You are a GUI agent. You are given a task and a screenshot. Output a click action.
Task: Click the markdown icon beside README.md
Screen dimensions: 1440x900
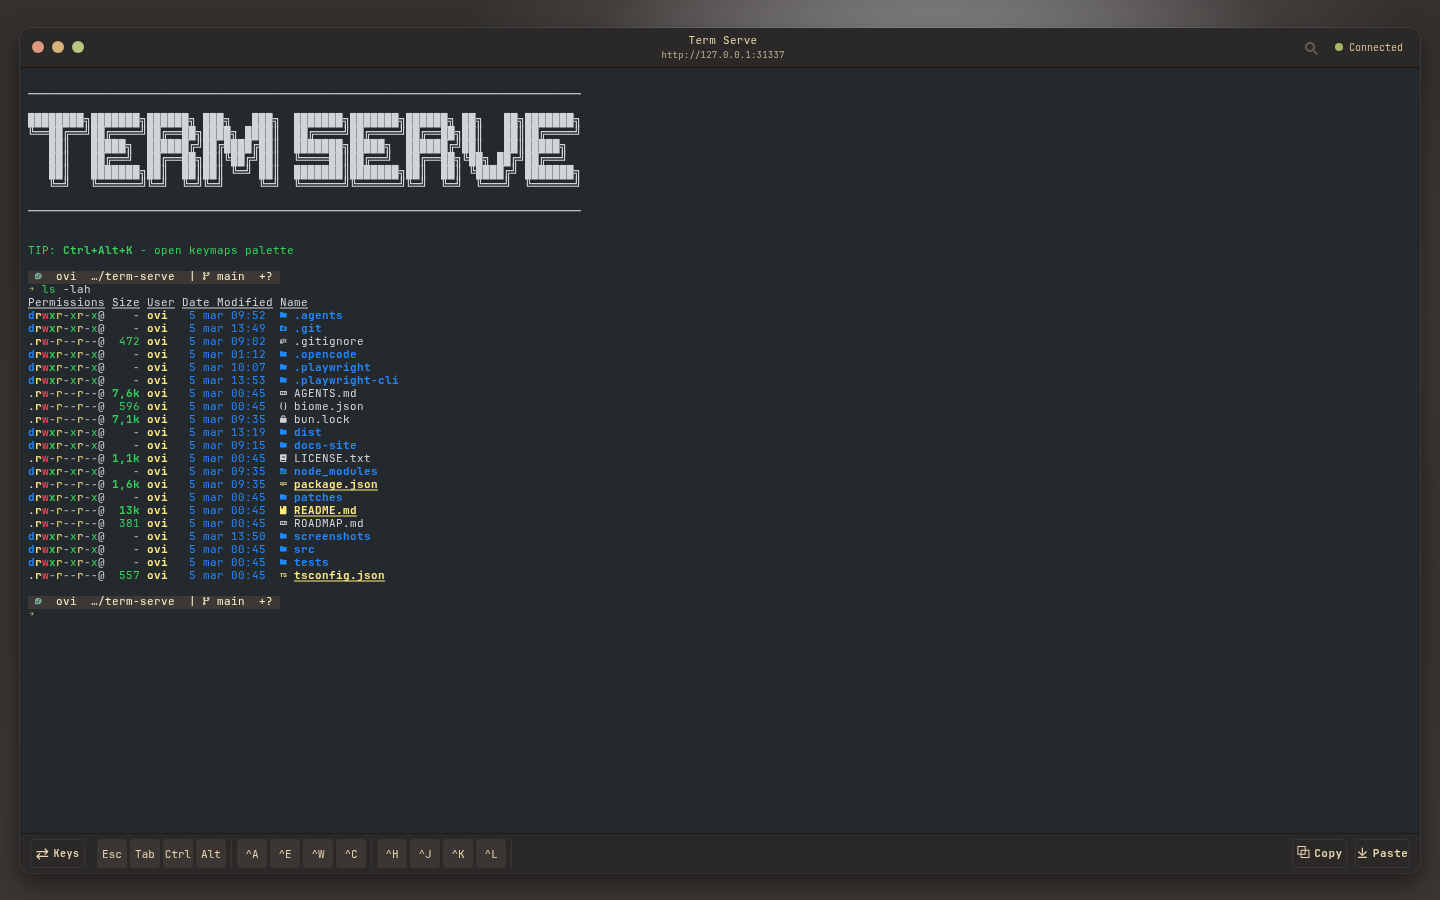(x=284, y=510)
